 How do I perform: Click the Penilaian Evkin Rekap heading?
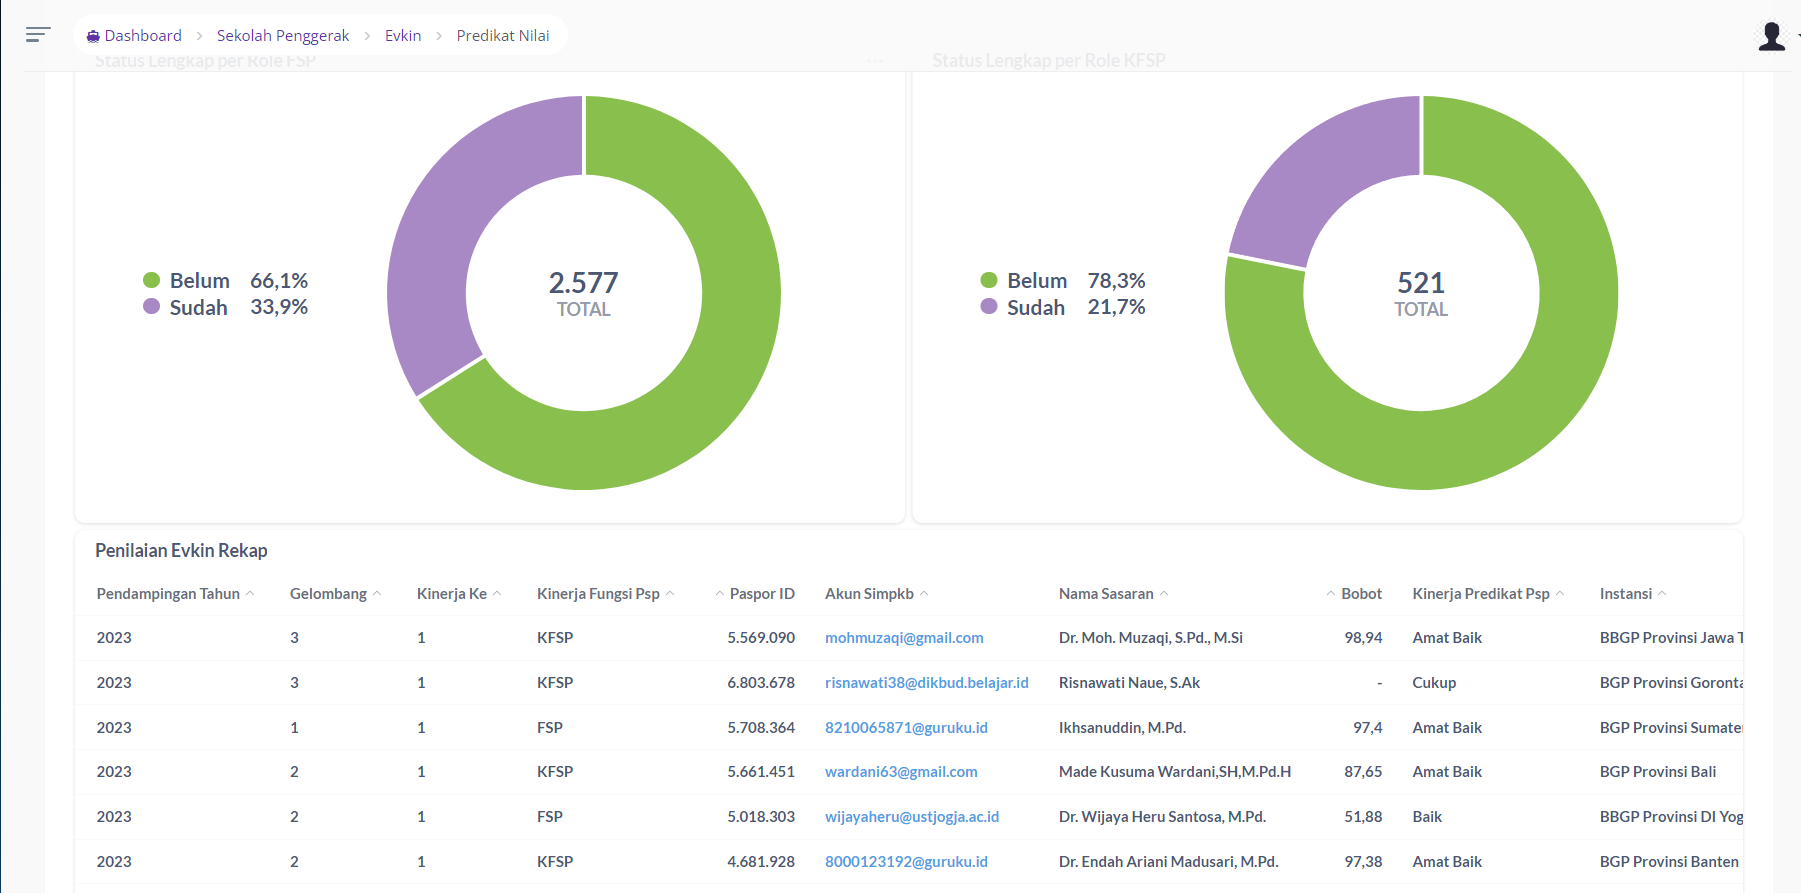(x=181, y=551)
